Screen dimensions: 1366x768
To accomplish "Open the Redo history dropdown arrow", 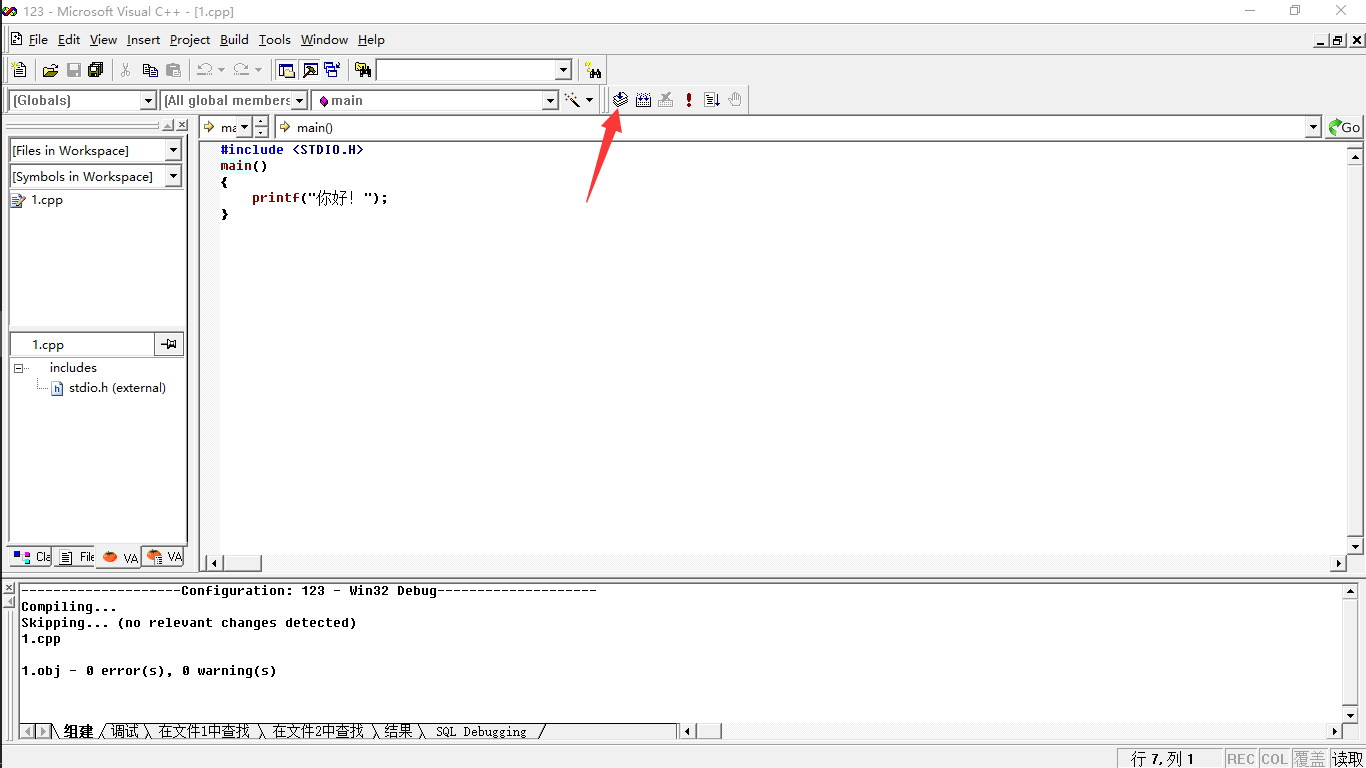I will [x=258, y=70].
